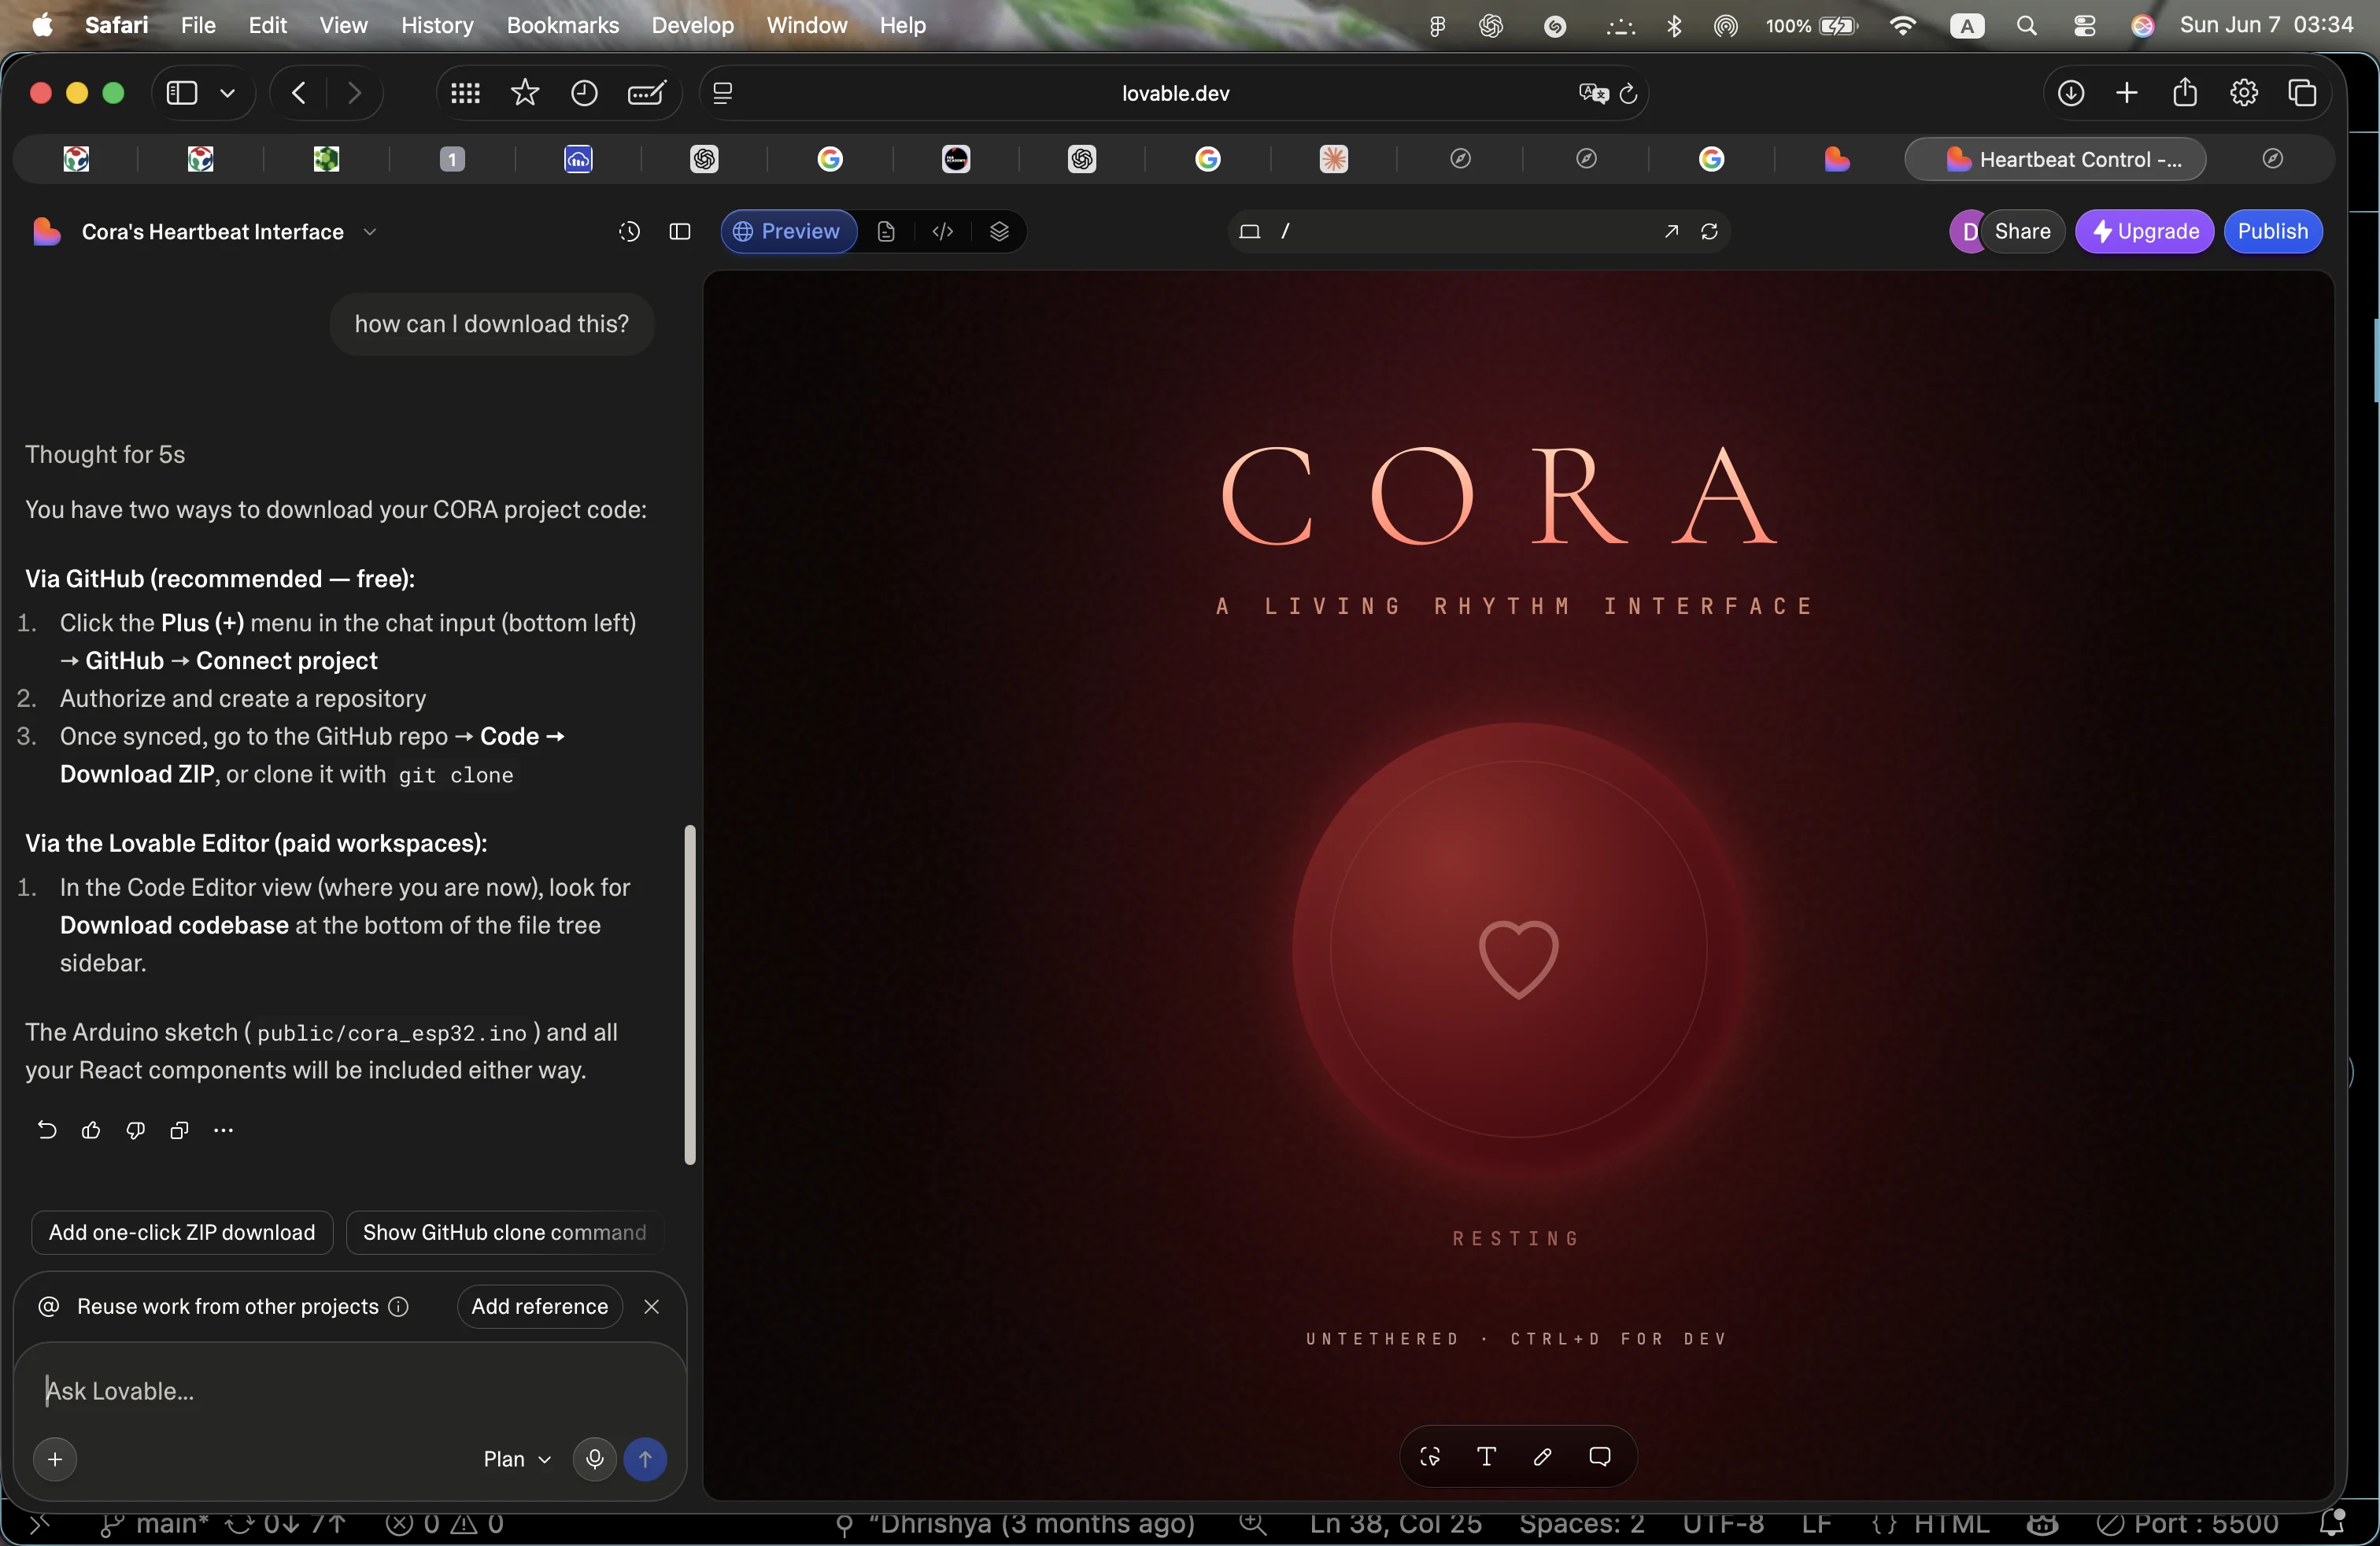
Task: Click Show GitHub clone command suggestion
Action: (x=505, y=1233)
